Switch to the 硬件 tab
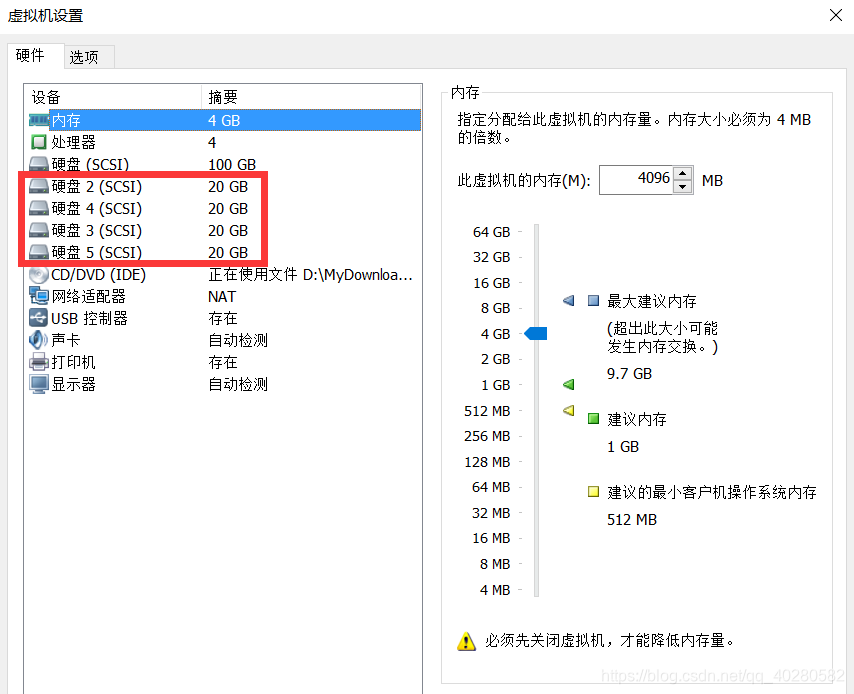Screen dimensions: 854x694 (36, 56)
